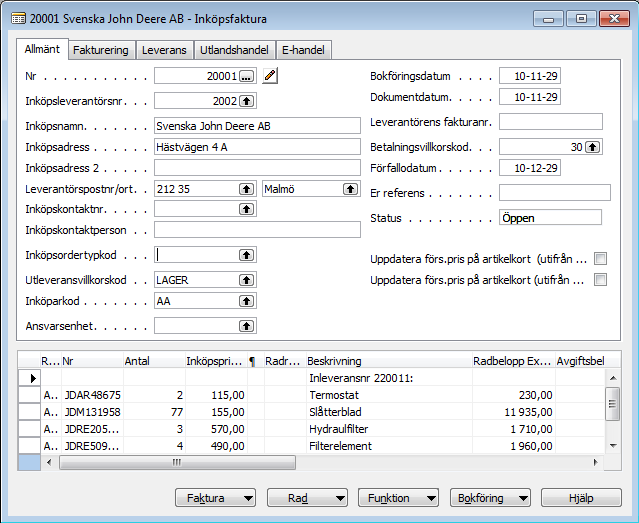Expand the Bokföring menu button
The image size is (639, 523).
(490, 498)
